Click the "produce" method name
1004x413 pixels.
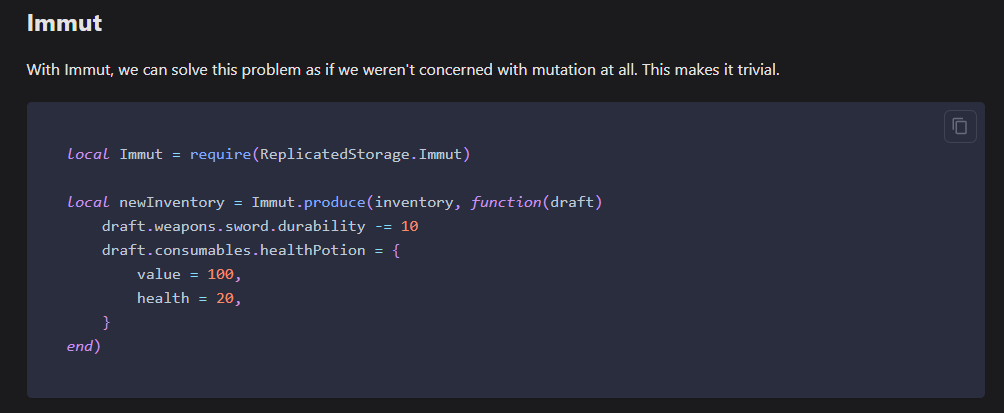[338, 202]
